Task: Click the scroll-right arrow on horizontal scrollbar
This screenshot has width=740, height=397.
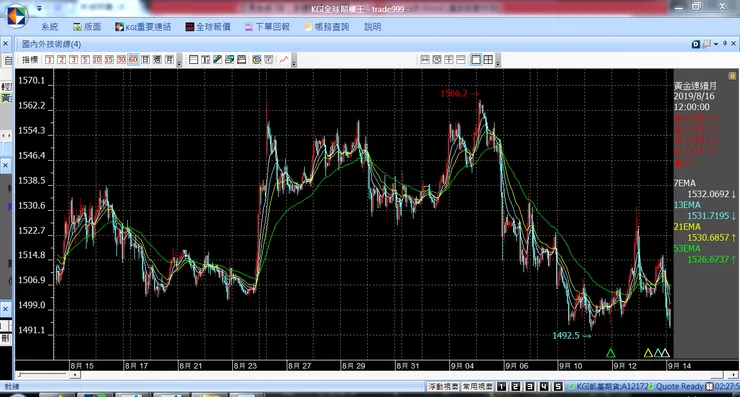Action: pyautogui.click(x=732, y=375)
